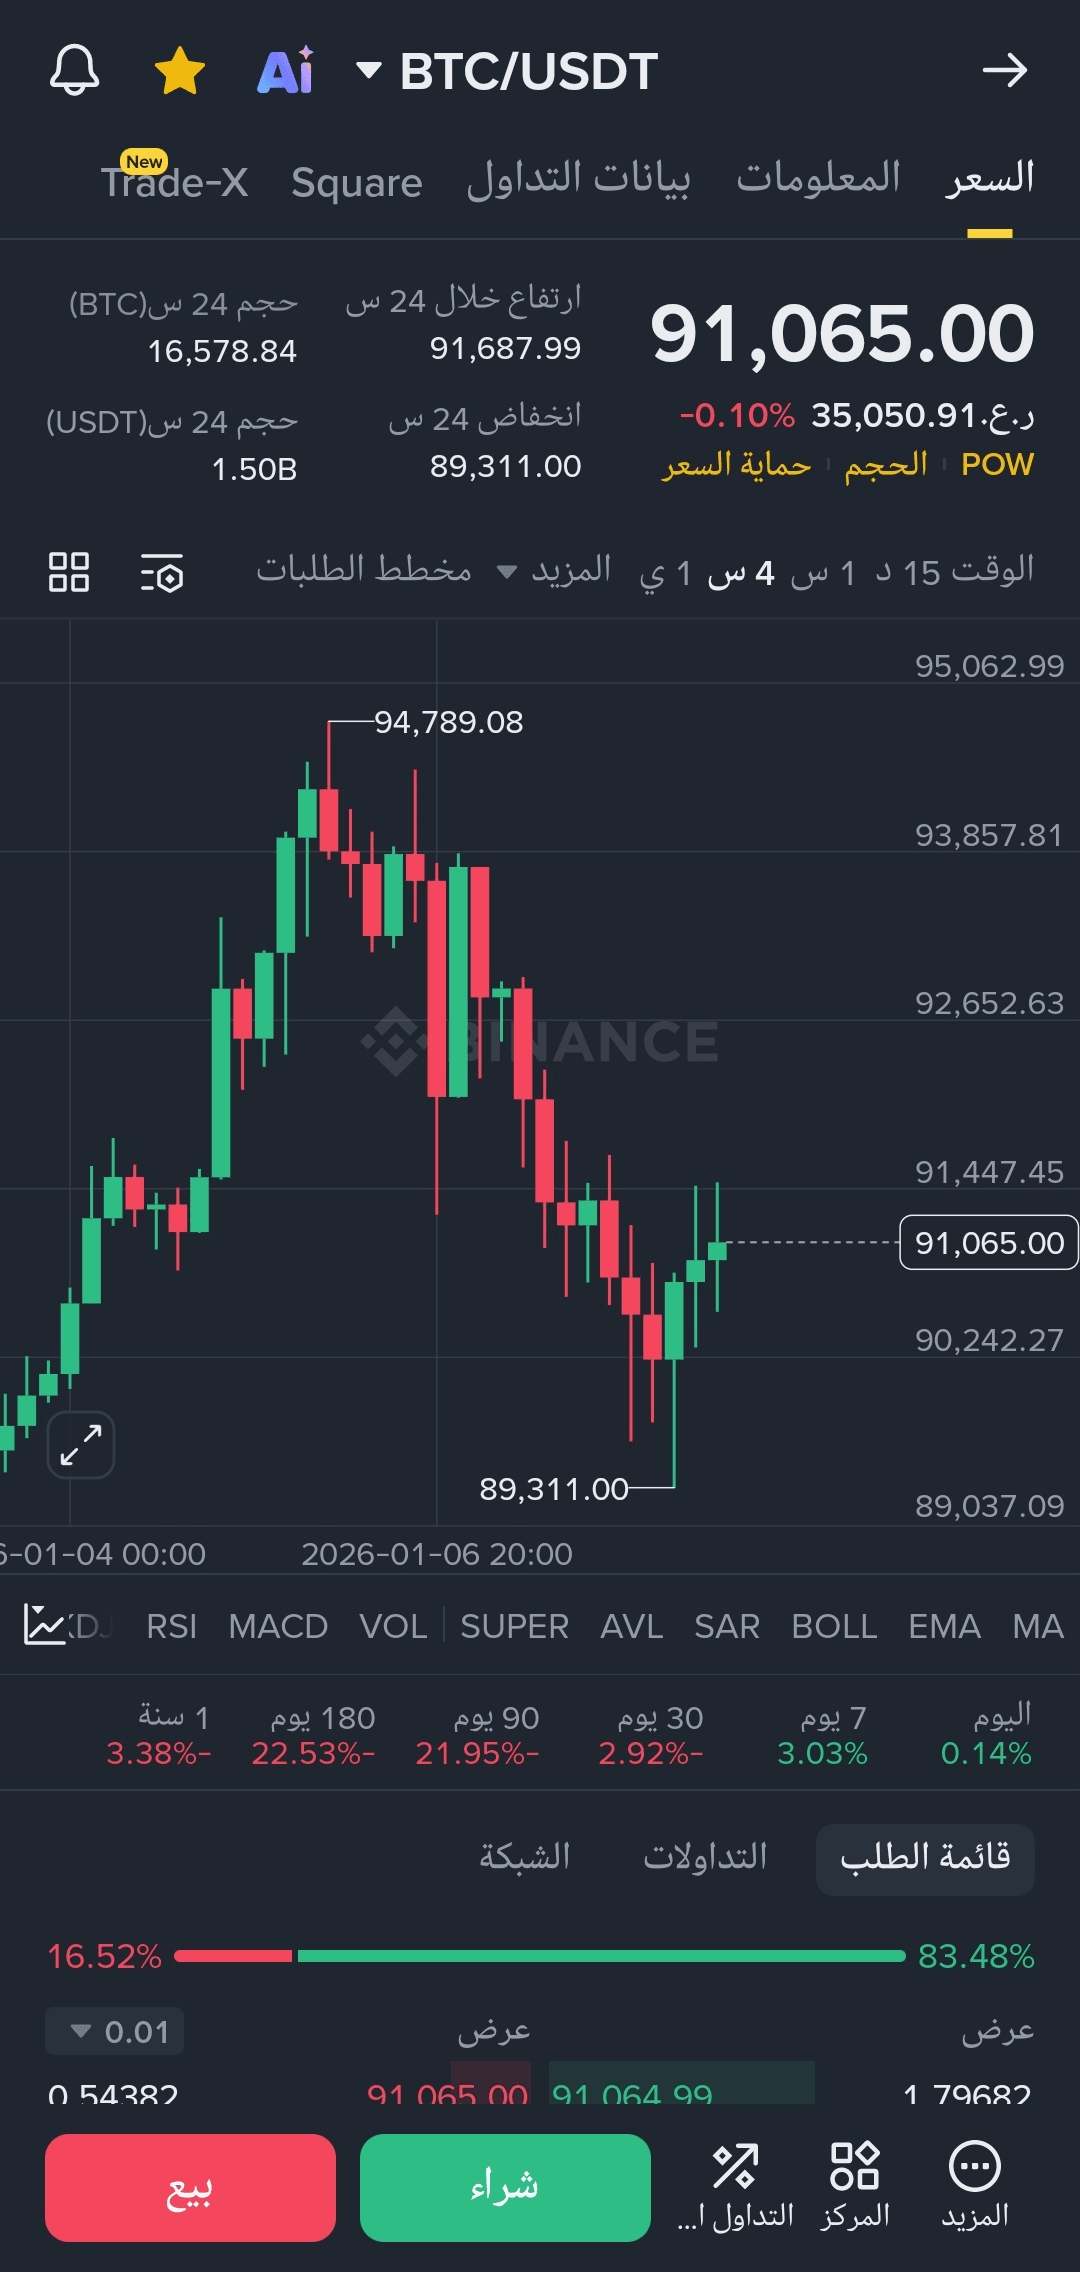This screenshot has width=1080, height=2272.
Task: Toggle the BOLL indicator
Action: 834,1627
